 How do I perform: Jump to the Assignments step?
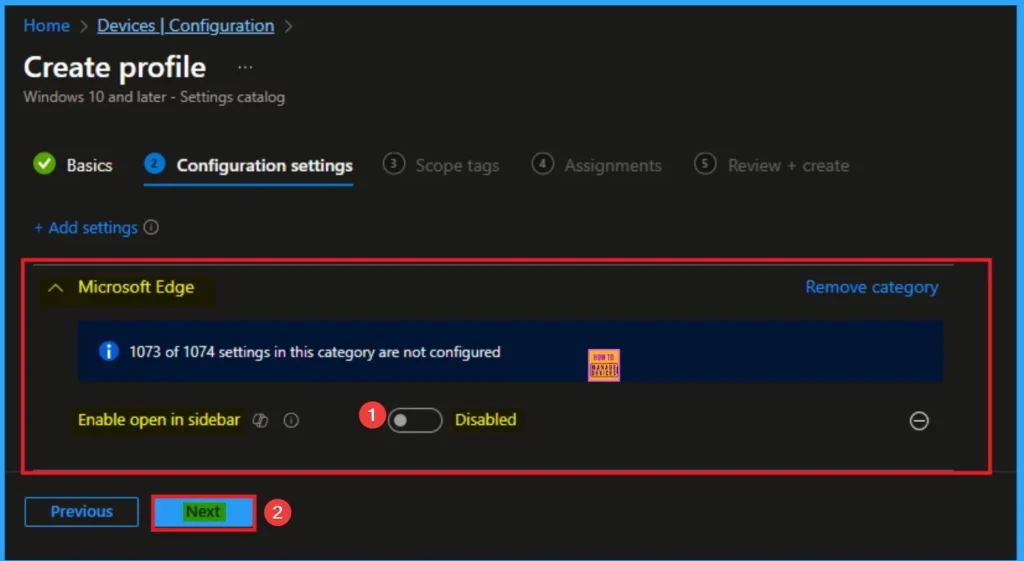coord(597,165)
